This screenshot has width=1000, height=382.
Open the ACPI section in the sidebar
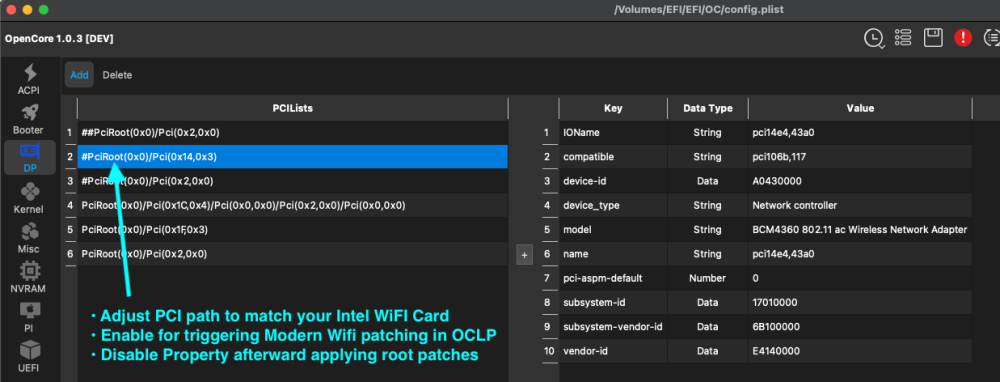point(30,79)
